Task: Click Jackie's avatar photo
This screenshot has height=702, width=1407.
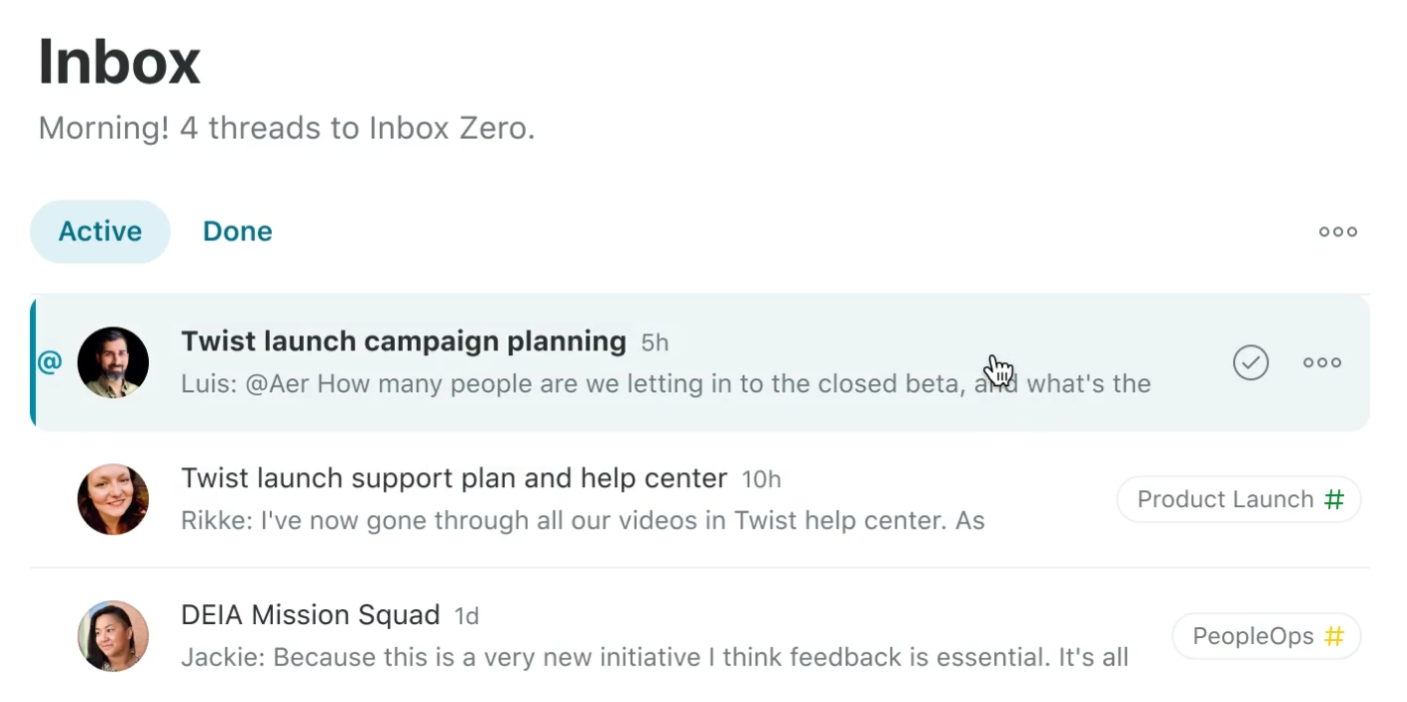Action: coord(113,636)
